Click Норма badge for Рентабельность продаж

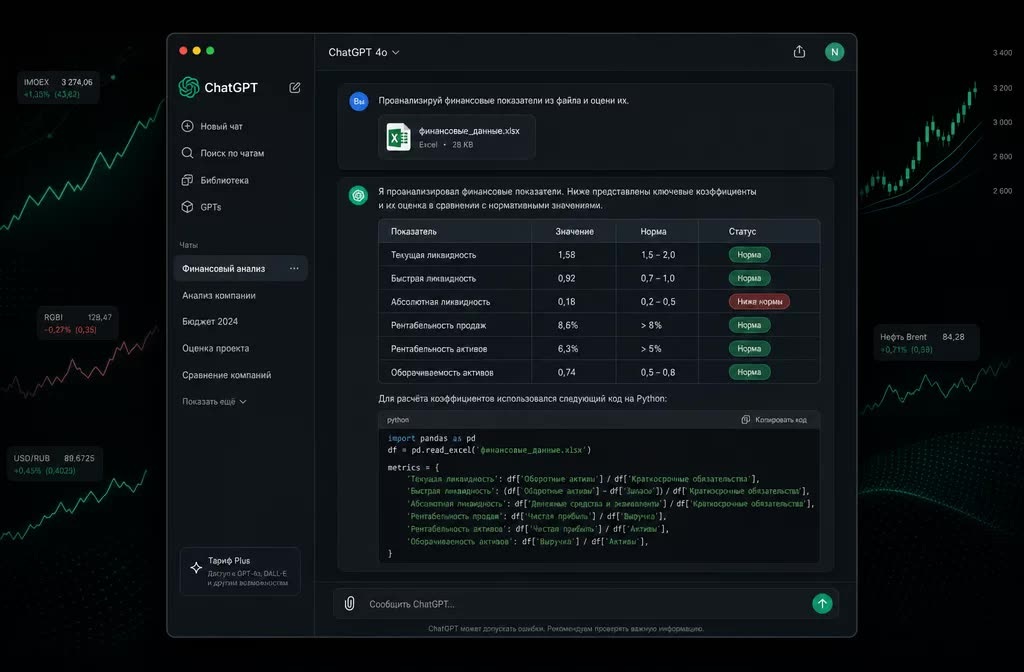(x=749, y=325)
